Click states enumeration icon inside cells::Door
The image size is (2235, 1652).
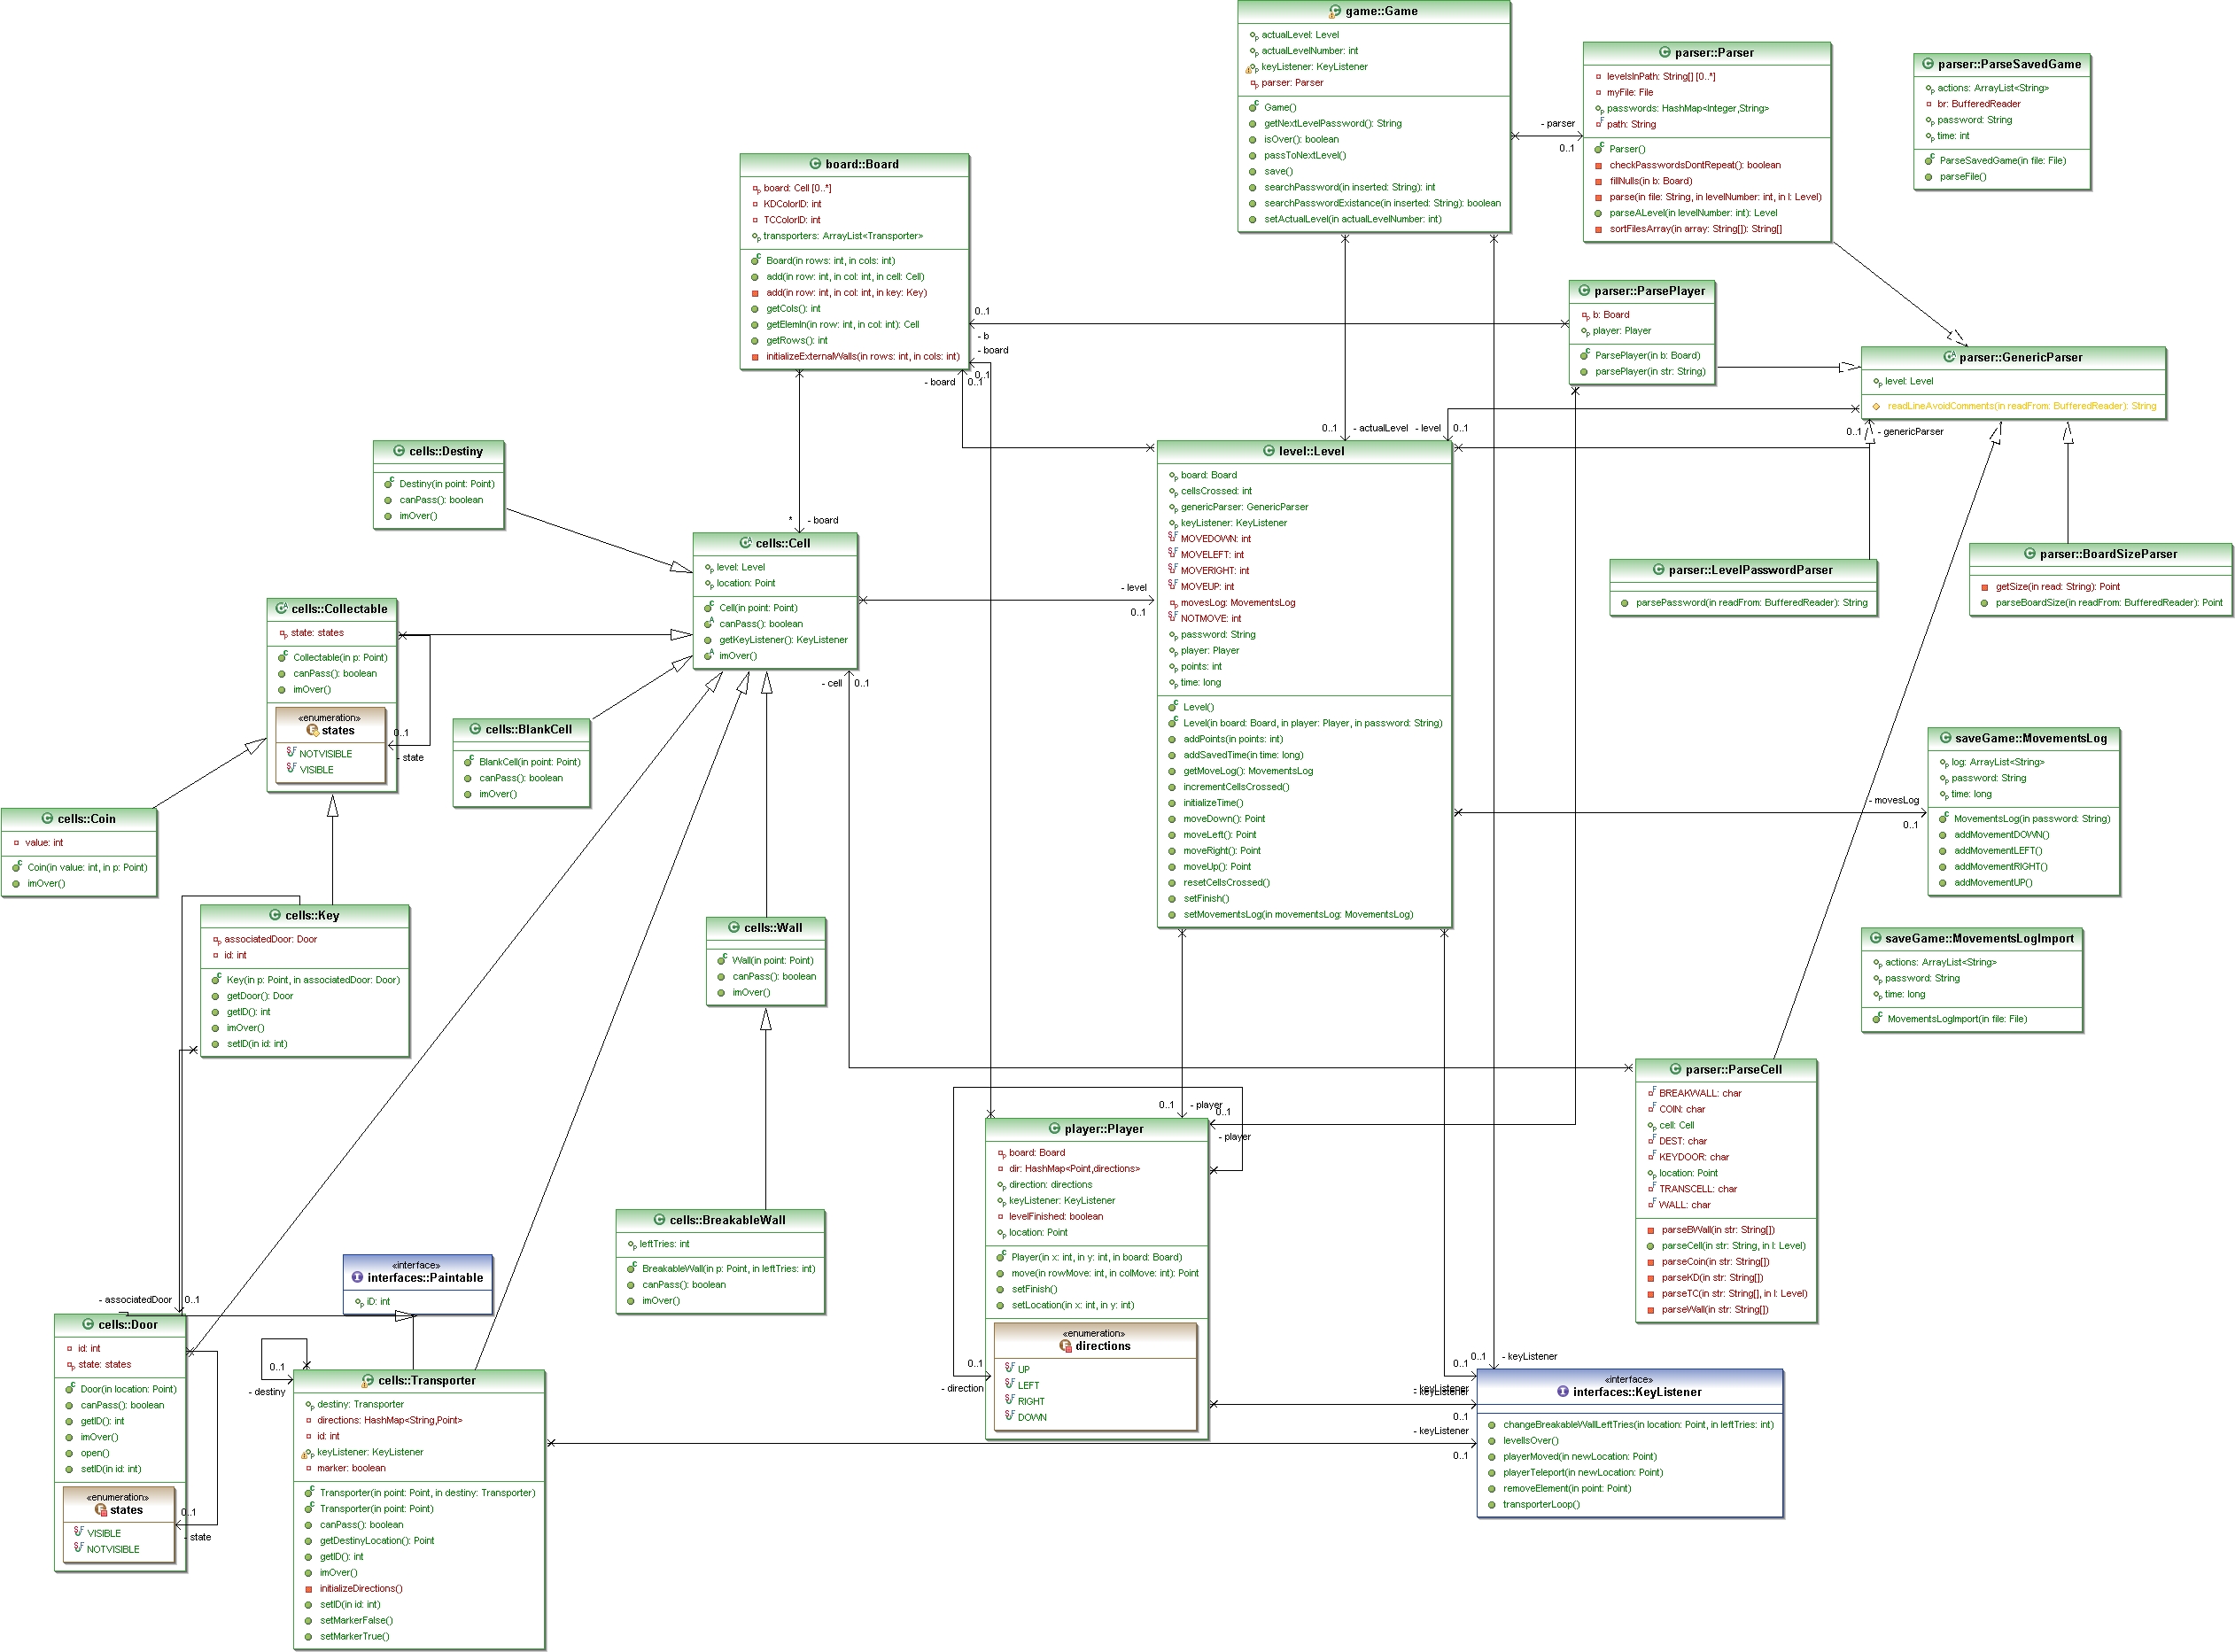coord(100,1510)
